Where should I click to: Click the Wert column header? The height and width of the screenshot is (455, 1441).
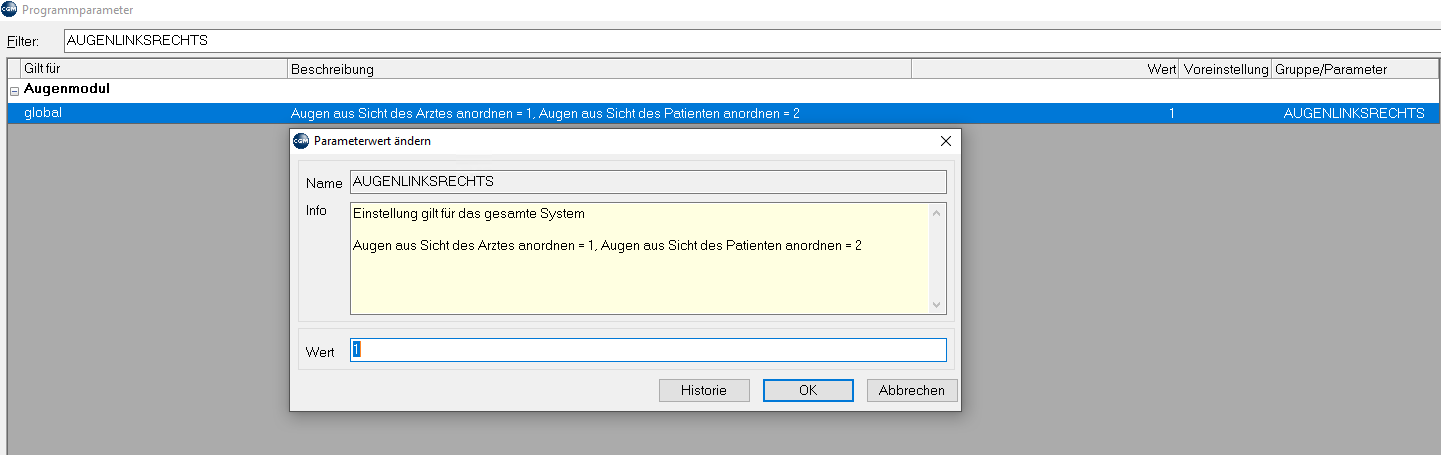pyautogui.click(x=1045, y=69)
